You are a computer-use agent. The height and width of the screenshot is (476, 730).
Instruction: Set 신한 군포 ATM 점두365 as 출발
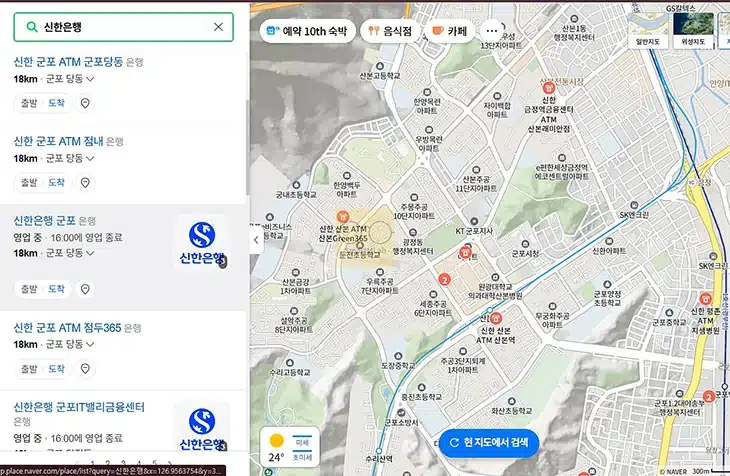29,368
